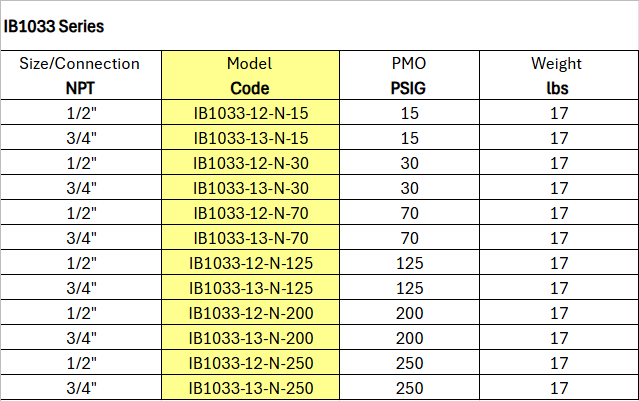This screenshot has width=639, height=401.
Task: Select model code IB1033-12-N-250
Action: (250, 363)
